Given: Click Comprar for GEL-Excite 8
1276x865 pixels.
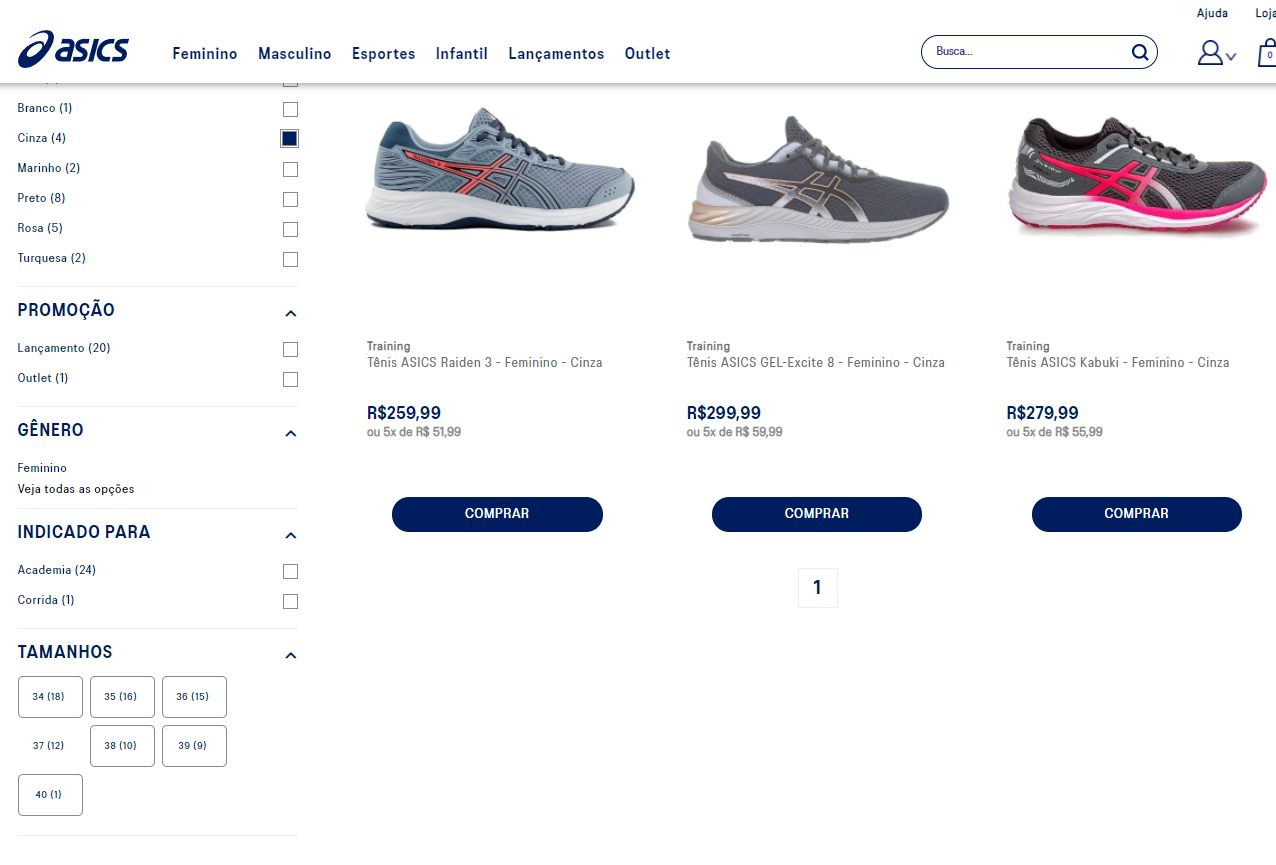Looking at the screenshot, I should click(x=817, y=514).
